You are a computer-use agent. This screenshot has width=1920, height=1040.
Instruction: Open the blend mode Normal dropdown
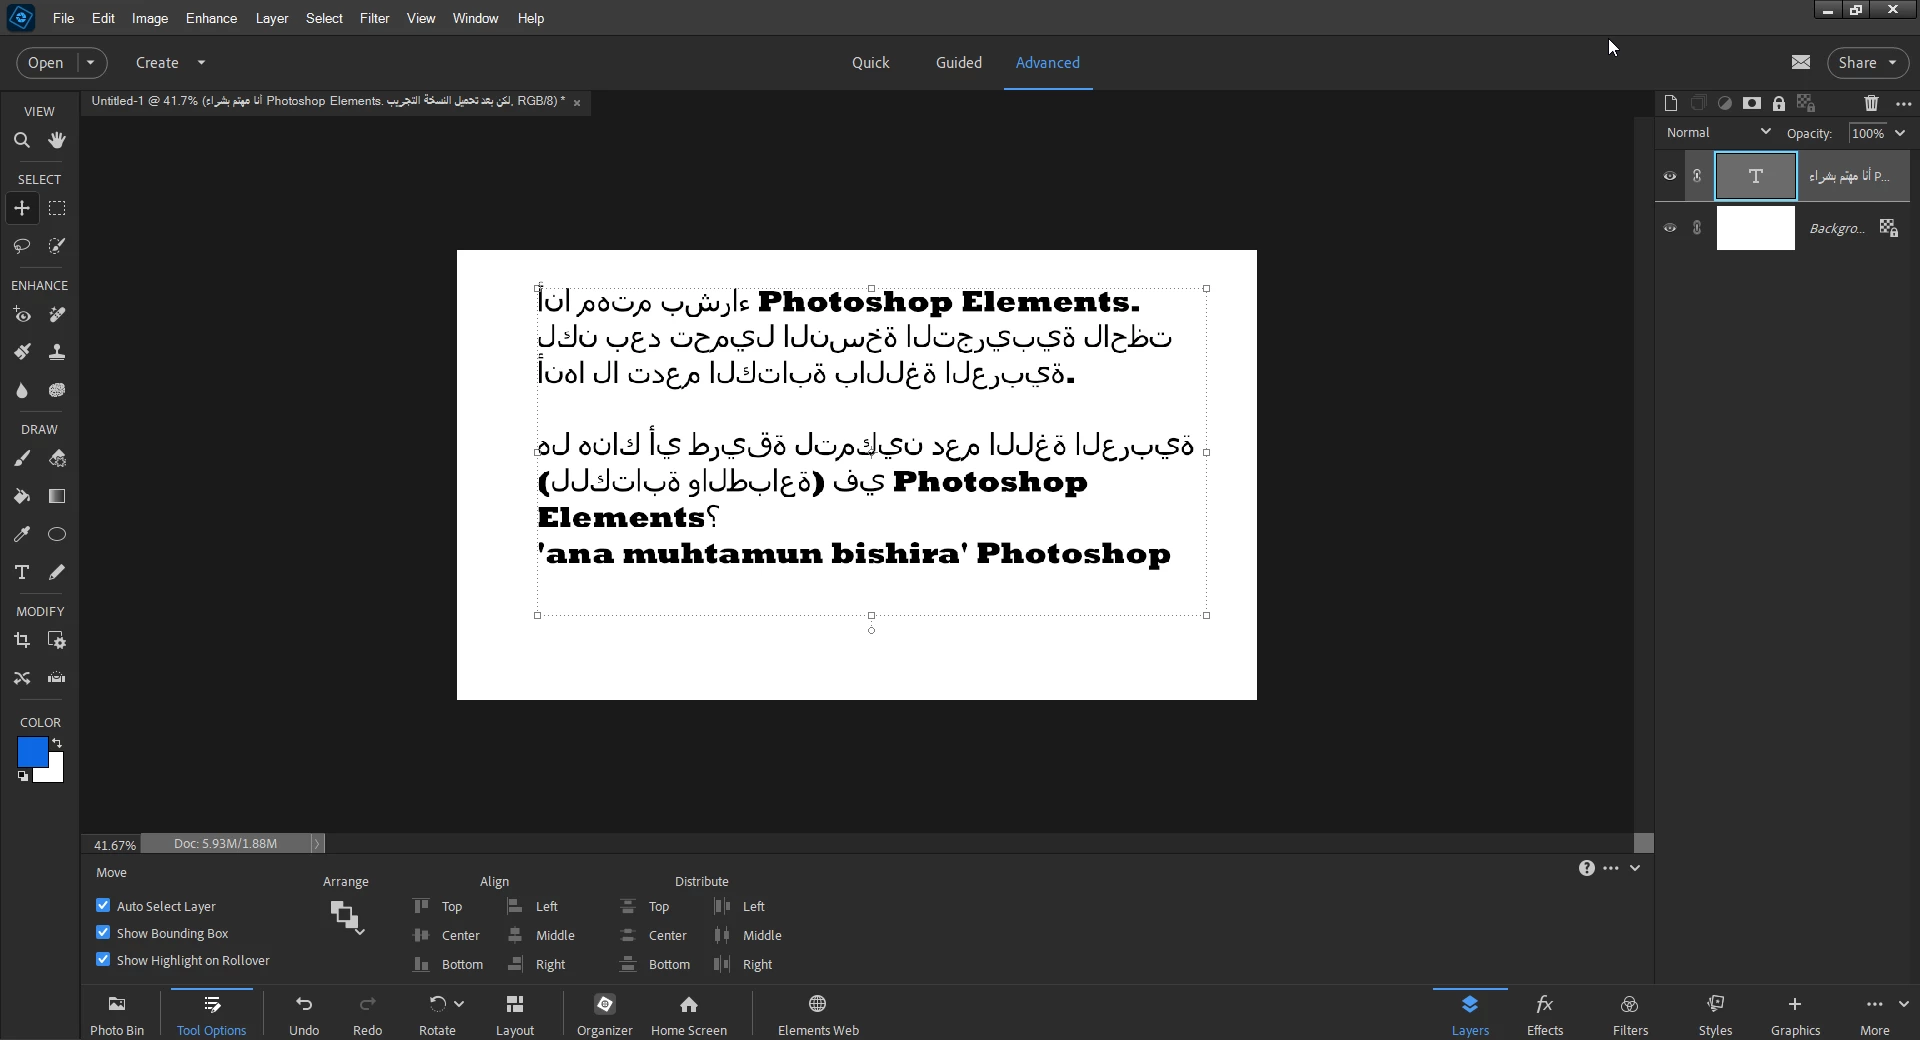pyautogui.click(x=1718, y=132)
